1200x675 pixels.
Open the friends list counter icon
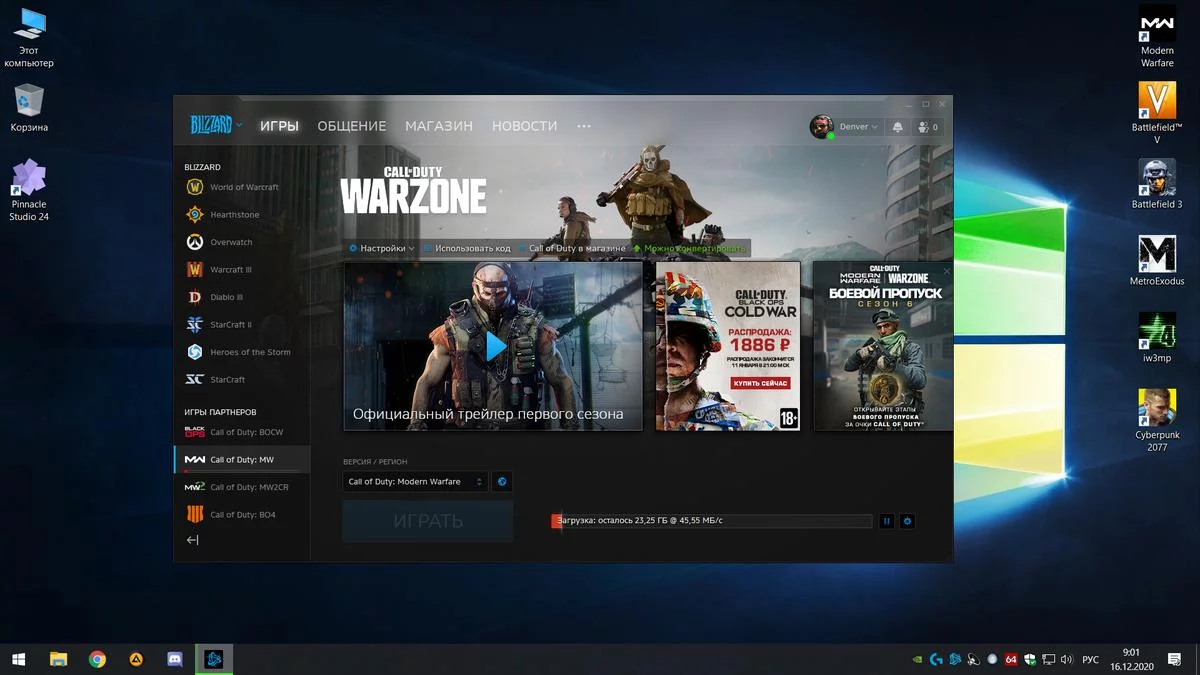coord(927,127)
